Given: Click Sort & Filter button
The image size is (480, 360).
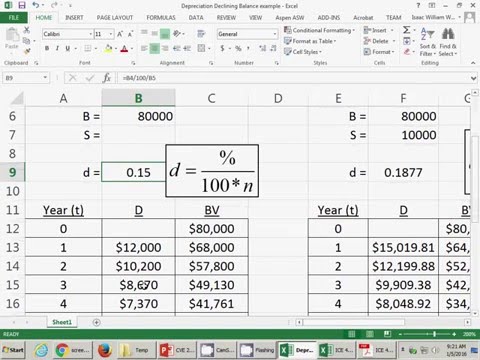Looking at the screenshot, I should pyautogui.click(x=428, y=42).
